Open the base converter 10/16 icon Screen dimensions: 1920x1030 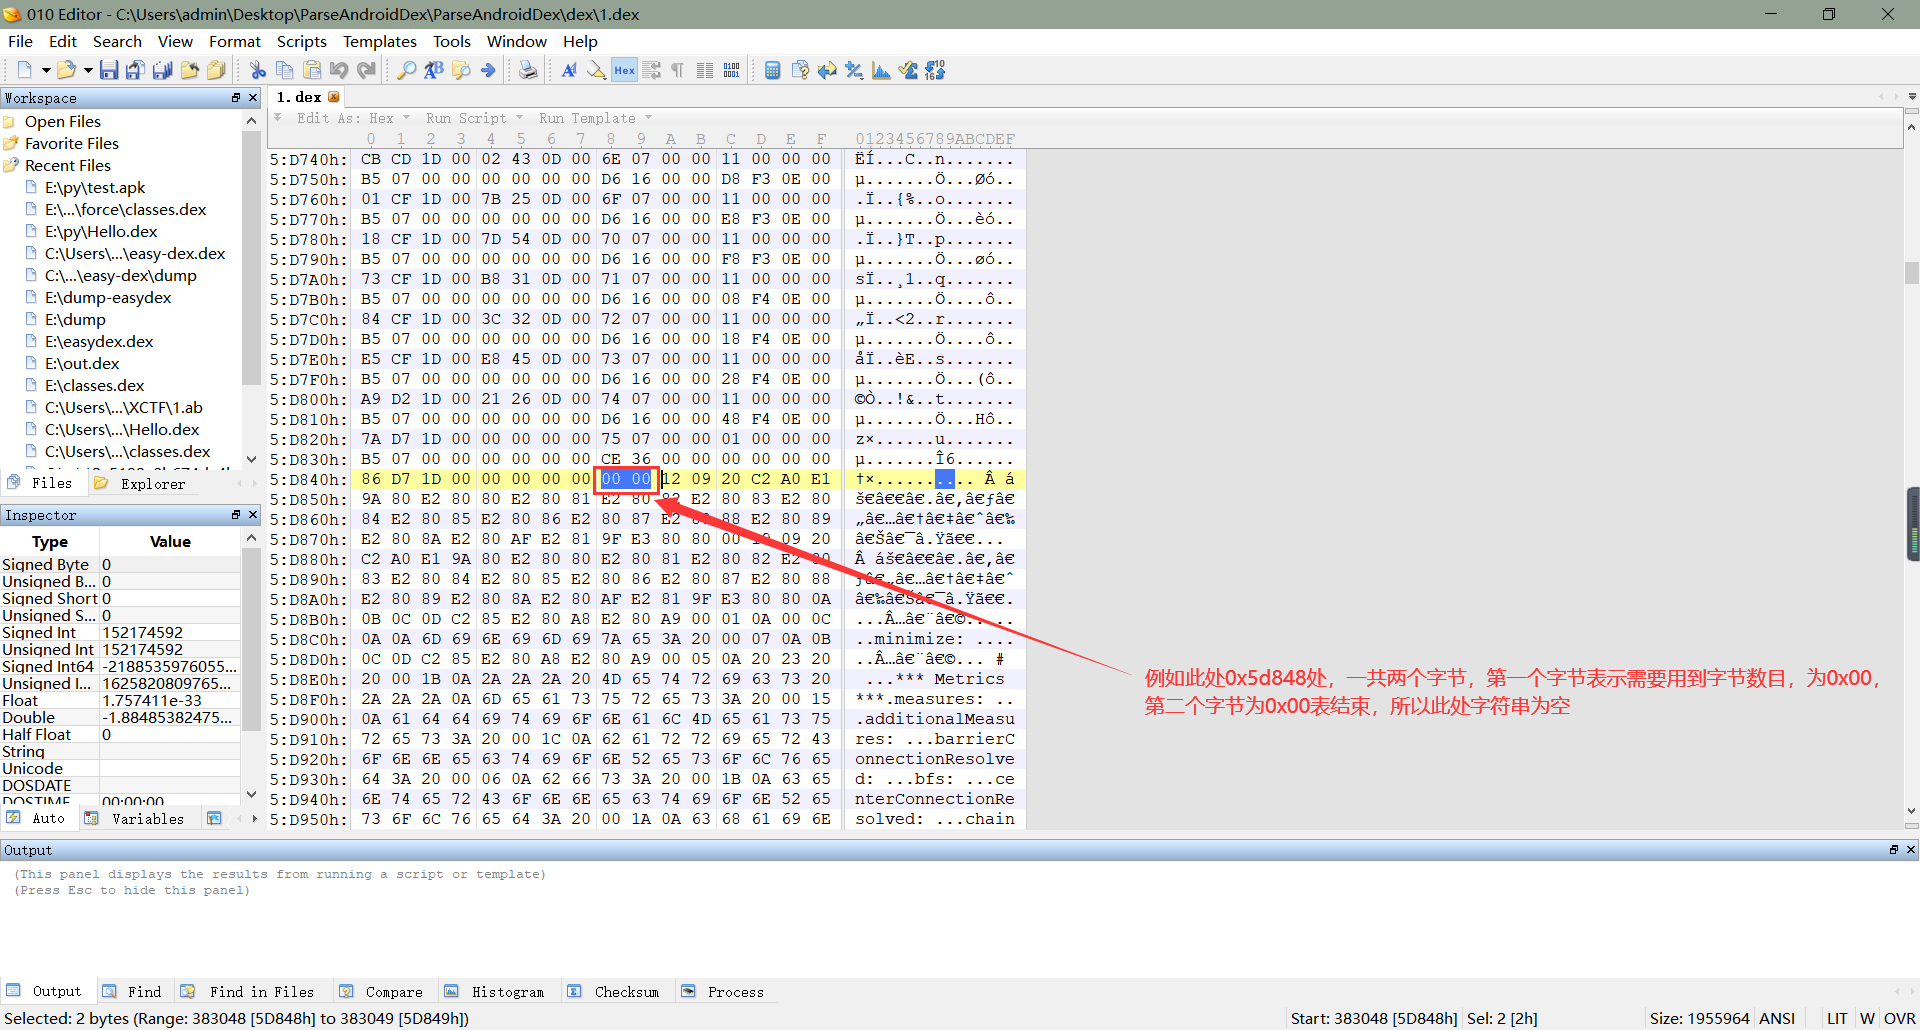(935, 70)
